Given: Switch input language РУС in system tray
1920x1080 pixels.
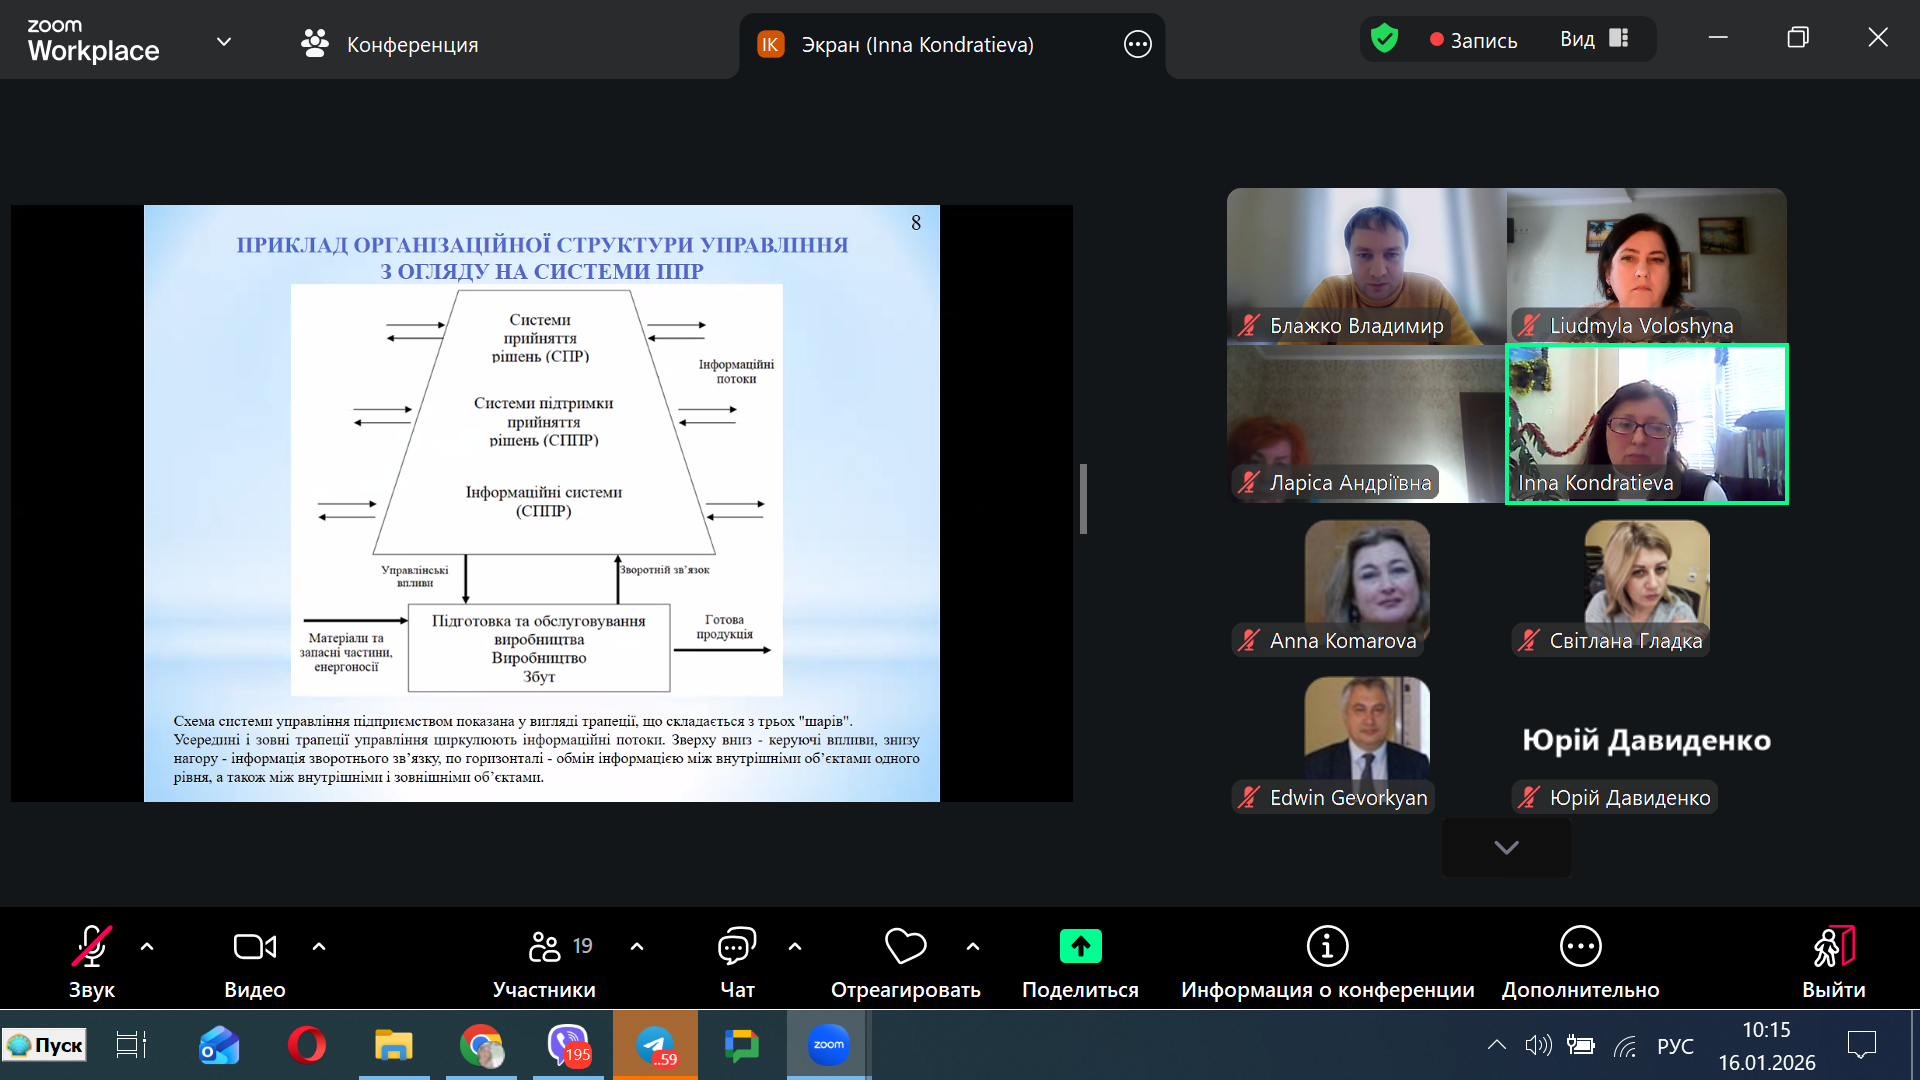Looking at the screenshot, I should coord(1675,1046).
